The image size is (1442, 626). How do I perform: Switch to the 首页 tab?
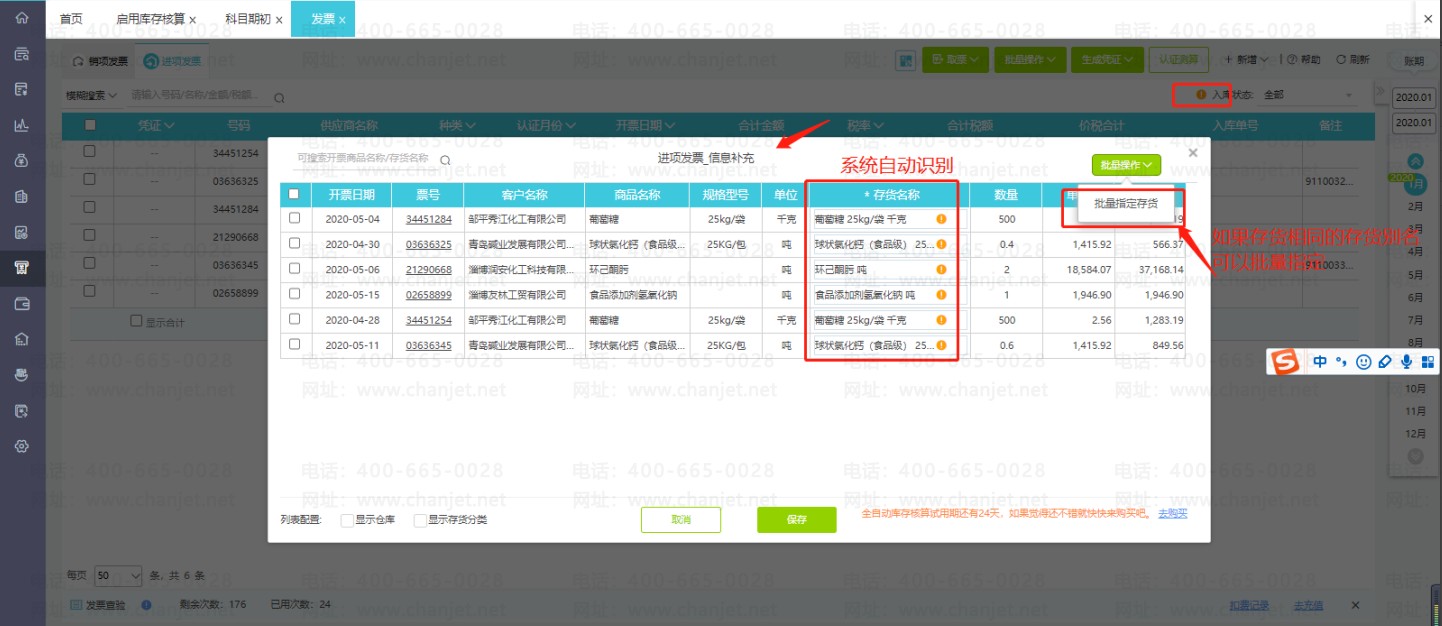[70, 19]
